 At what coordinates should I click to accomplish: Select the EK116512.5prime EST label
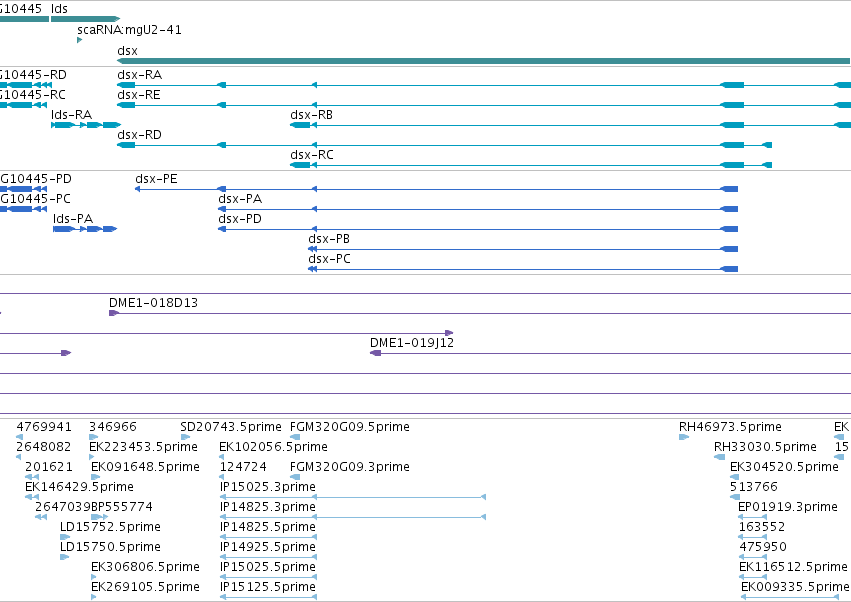[793, 567]
